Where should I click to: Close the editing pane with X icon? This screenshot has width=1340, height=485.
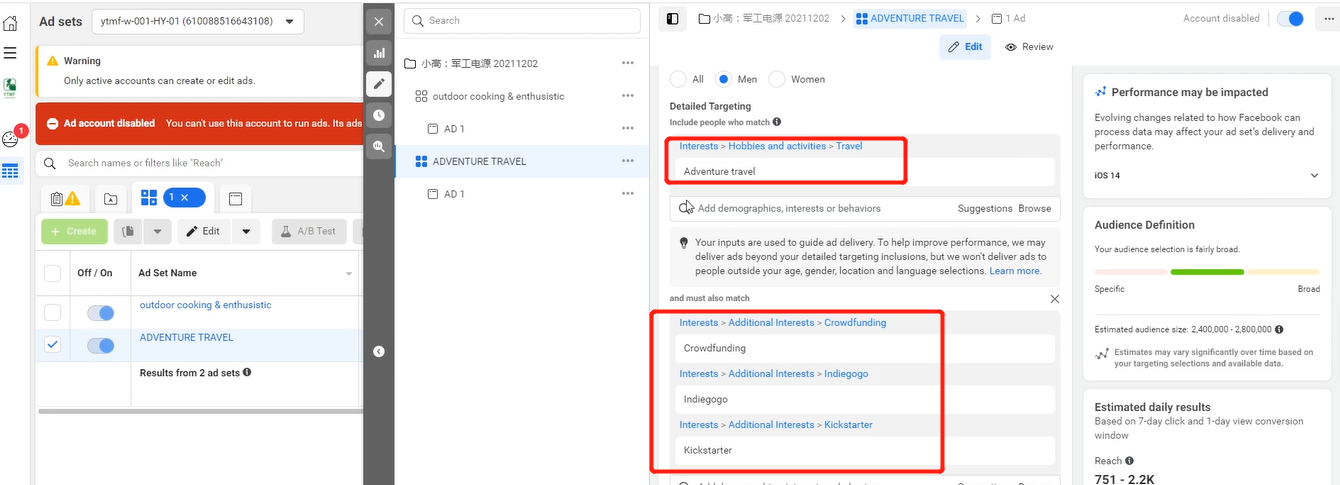point(378,21)
